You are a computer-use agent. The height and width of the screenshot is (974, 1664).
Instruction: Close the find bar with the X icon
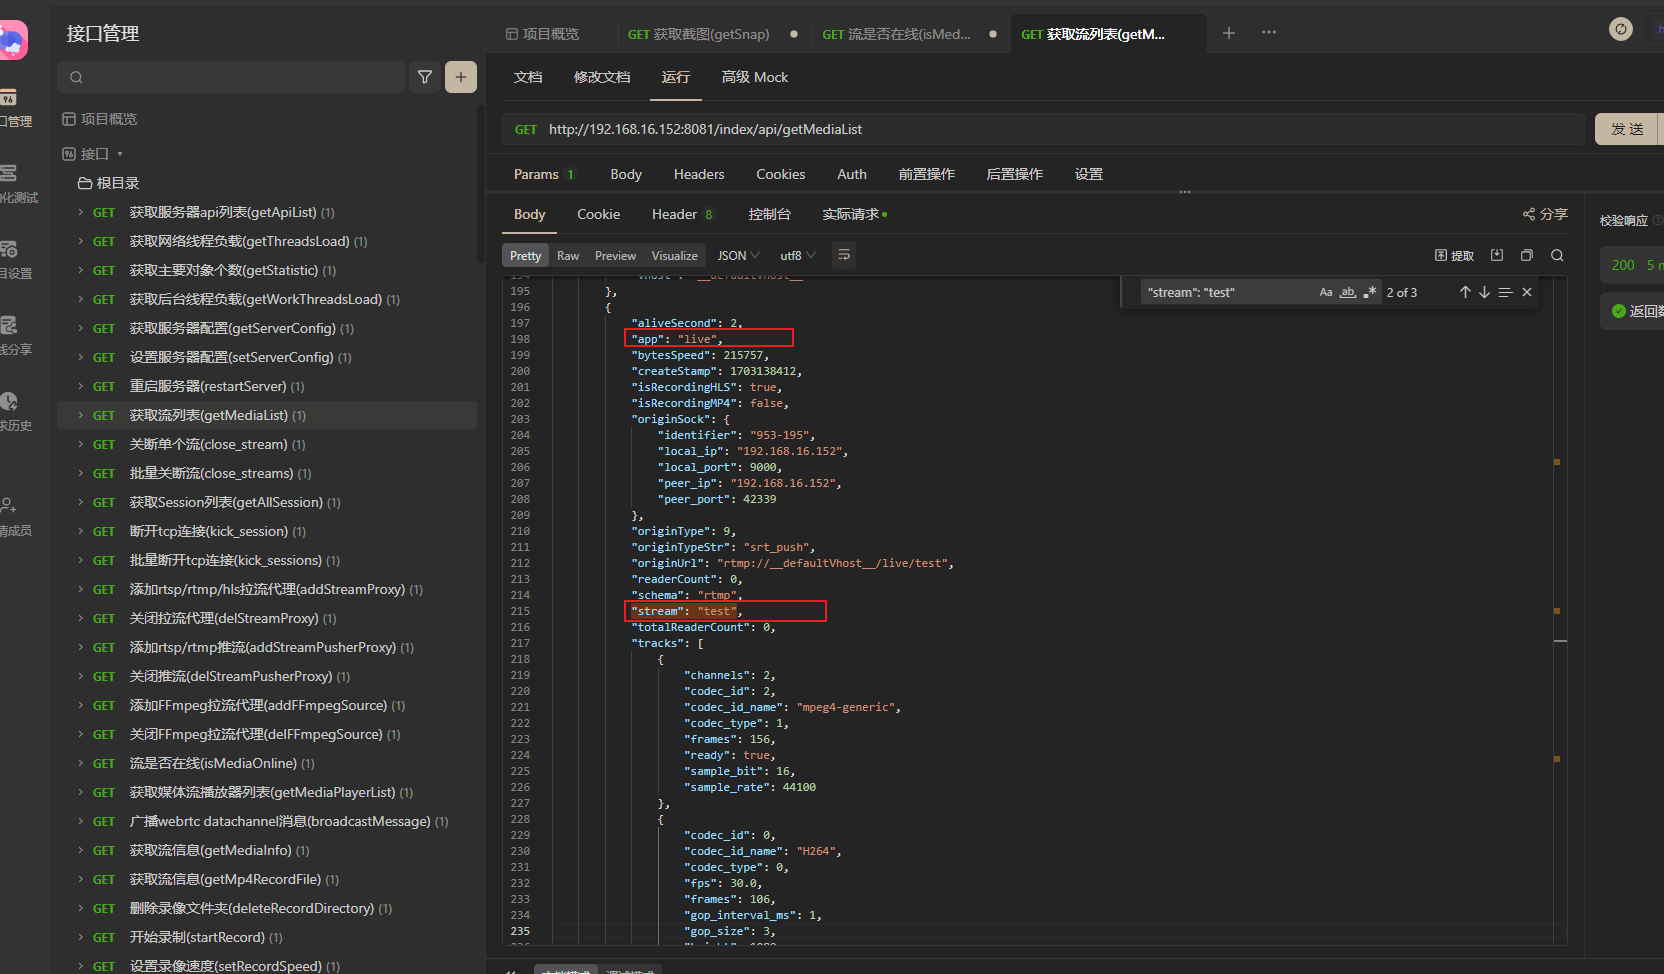click(x=1527, y=292)
